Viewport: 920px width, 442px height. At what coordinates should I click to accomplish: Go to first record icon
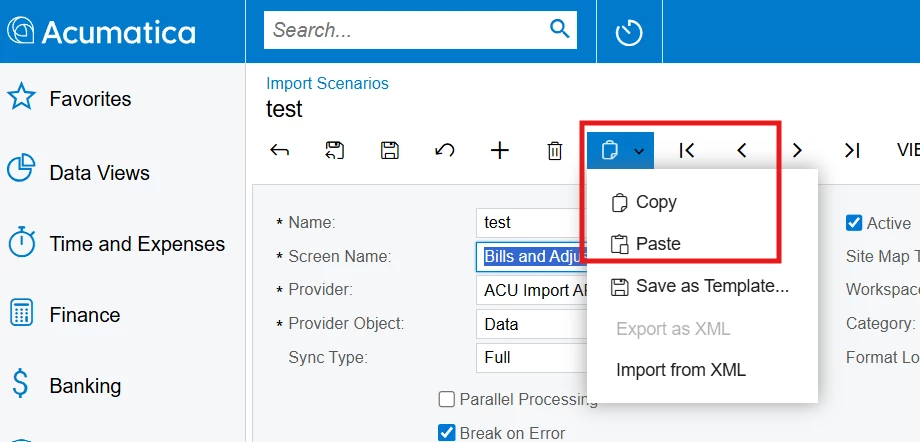[686, 151]
